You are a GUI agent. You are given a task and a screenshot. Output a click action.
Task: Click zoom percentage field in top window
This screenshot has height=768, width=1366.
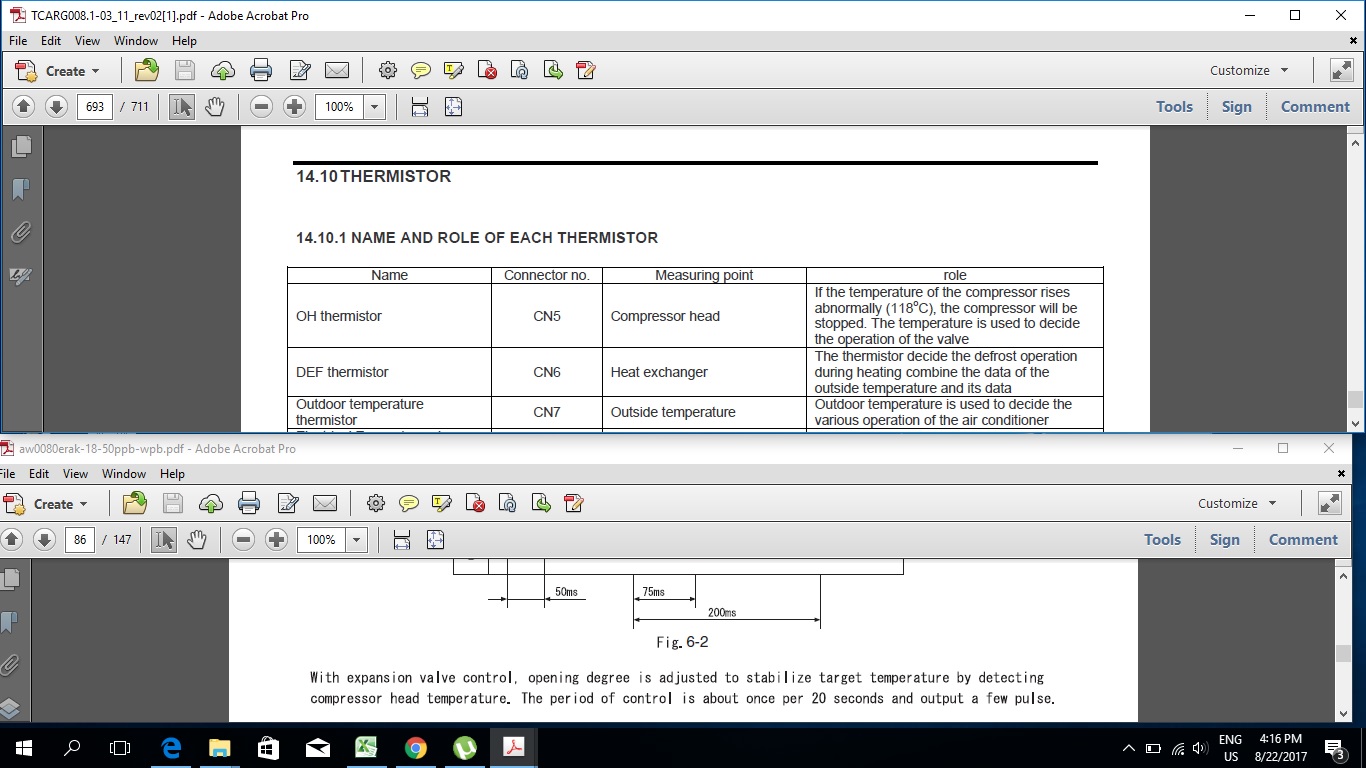[340, 107]
